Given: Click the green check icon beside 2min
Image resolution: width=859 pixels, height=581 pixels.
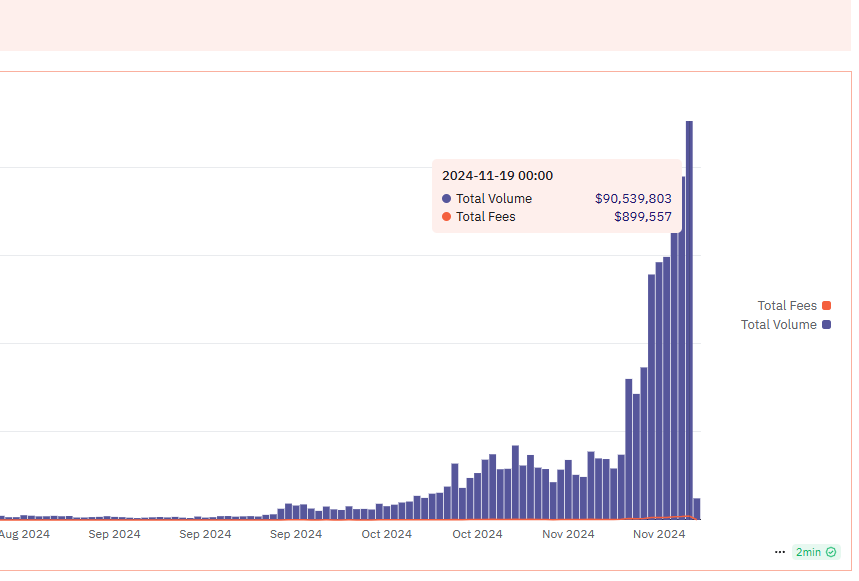Looking at the screenshot, I should pos(831,552).
